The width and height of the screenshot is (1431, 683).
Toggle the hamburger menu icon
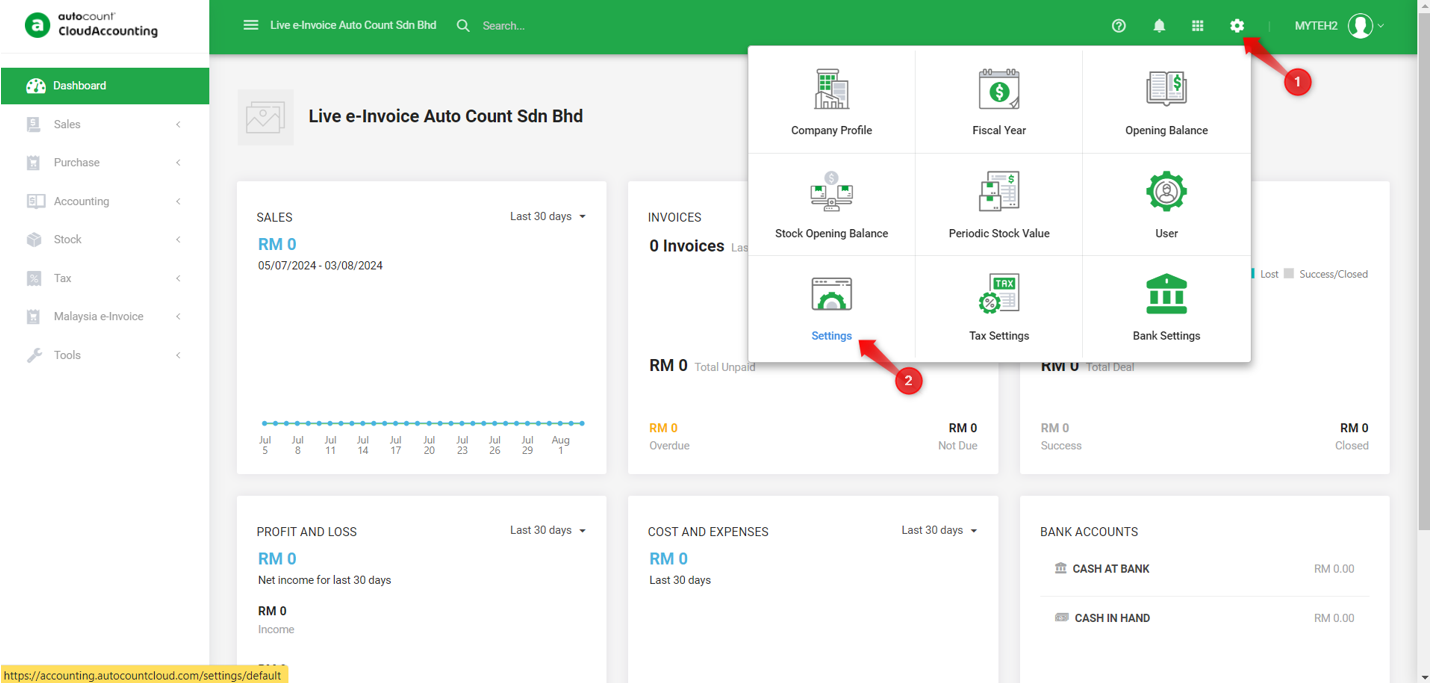[251, 25]
